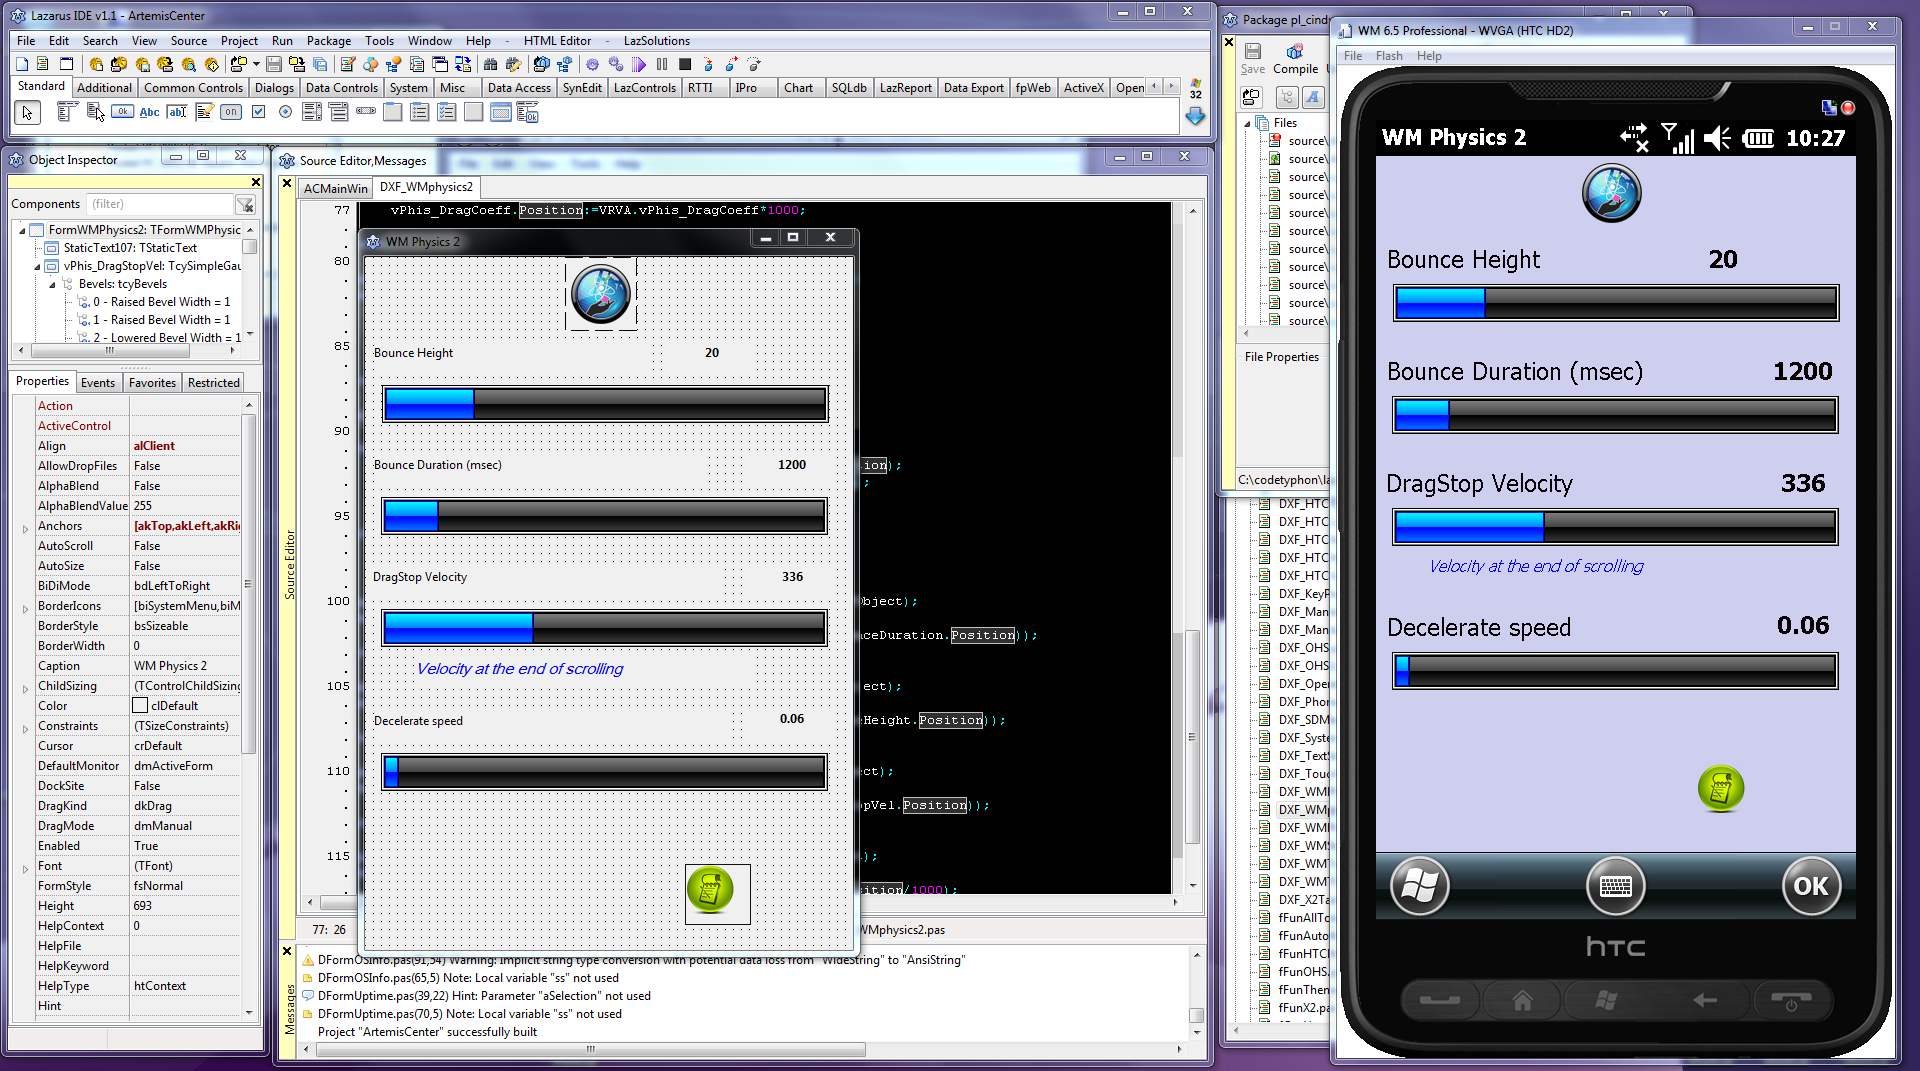Tap the Home hardware key on phone

(x=1523, y=999)
